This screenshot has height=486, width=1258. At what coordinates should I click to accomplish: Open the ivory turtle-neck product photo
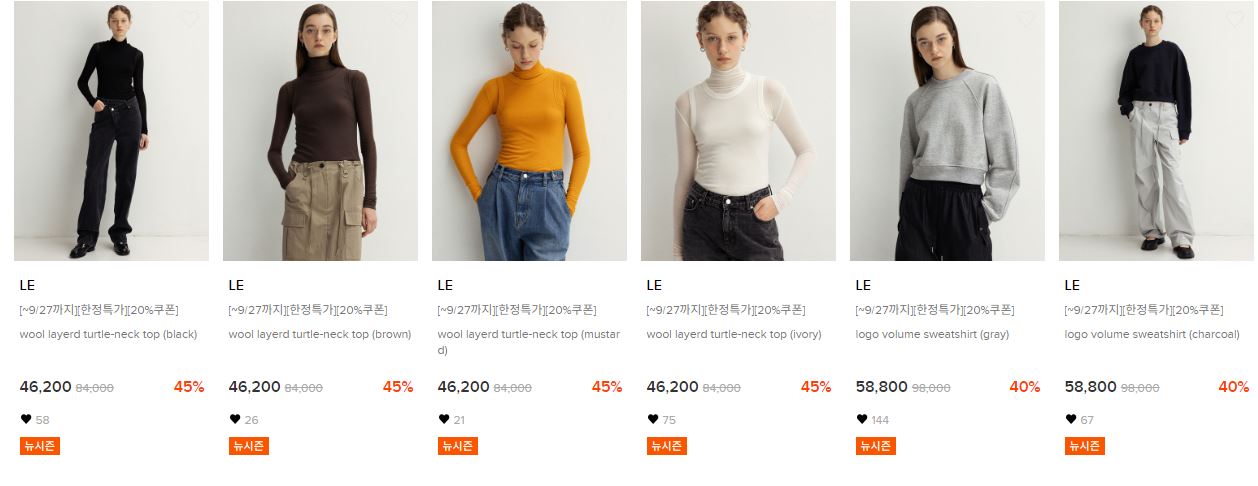[738, 131]
